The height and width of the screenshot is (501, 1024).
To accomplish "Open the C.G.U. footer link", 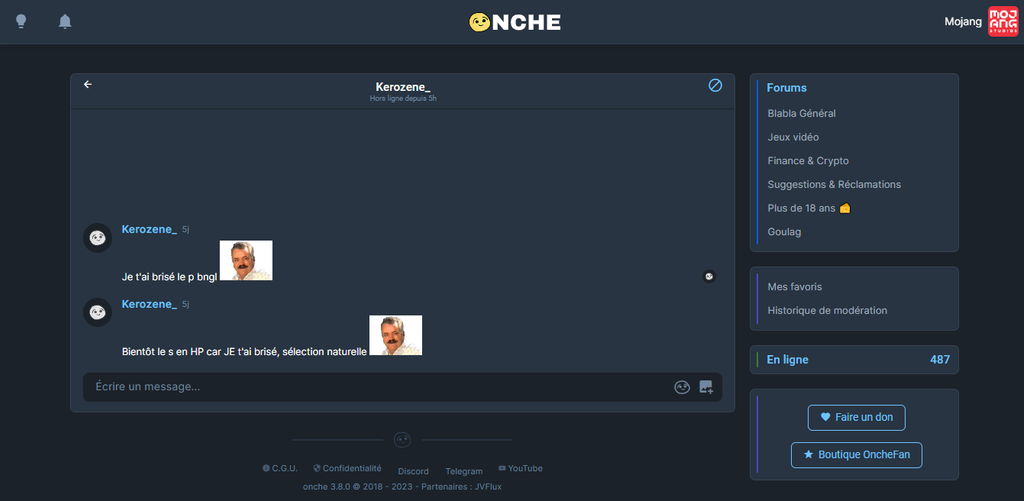I will tap(280, 468).
